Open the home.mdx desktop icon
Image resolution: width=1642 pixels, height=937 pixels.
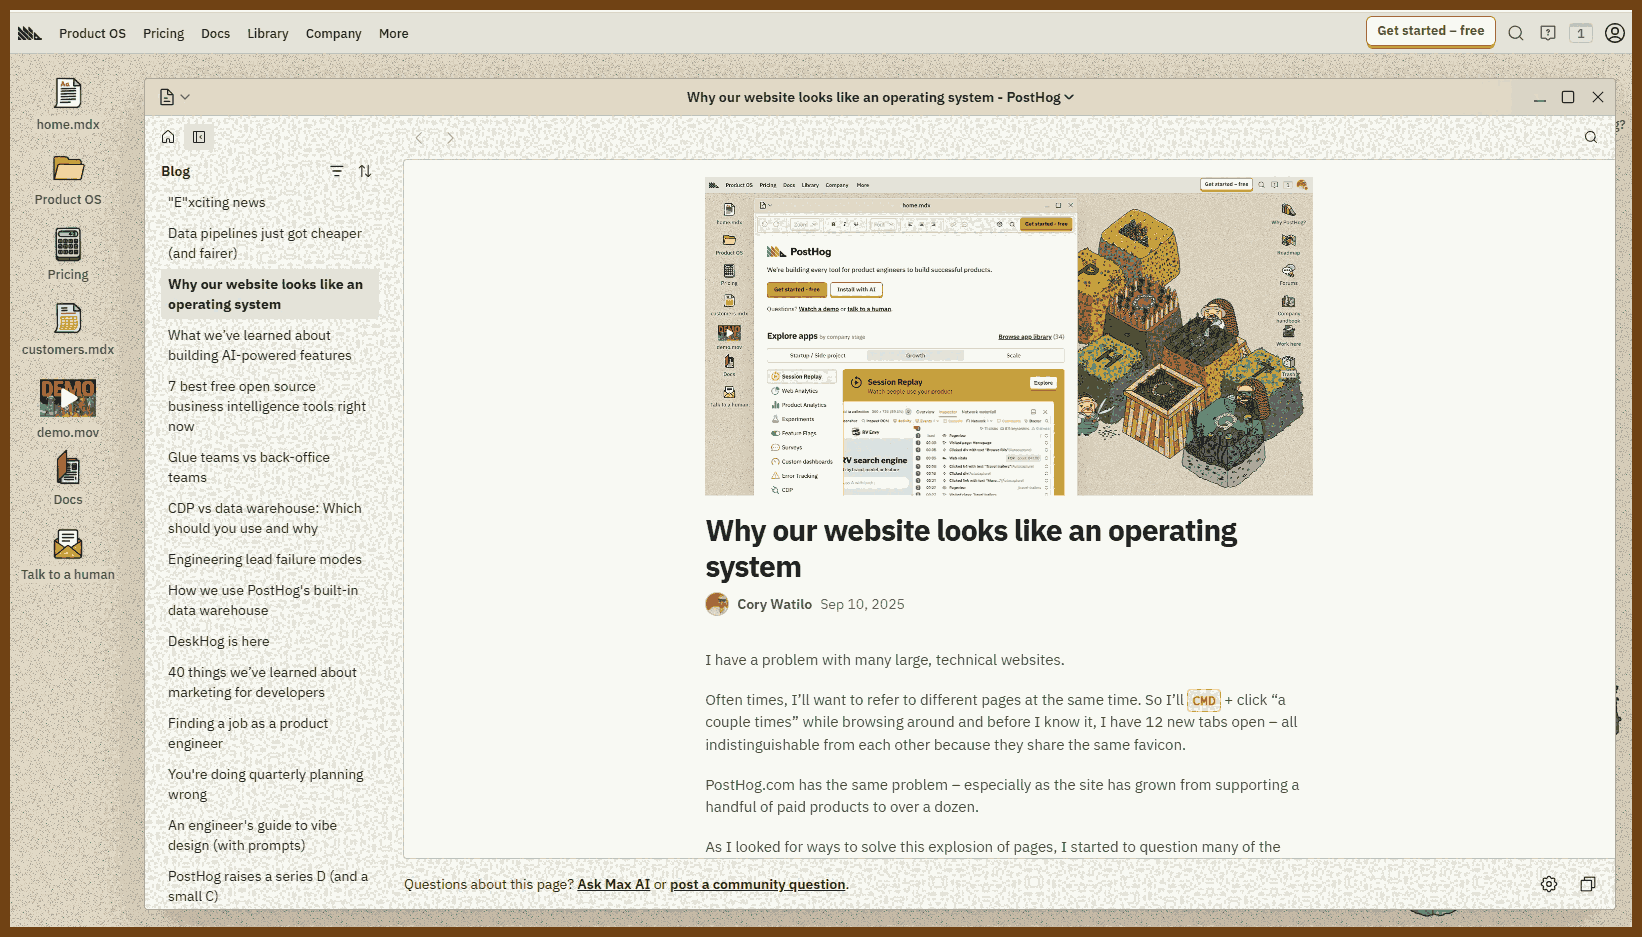click(x=68, y=95)
